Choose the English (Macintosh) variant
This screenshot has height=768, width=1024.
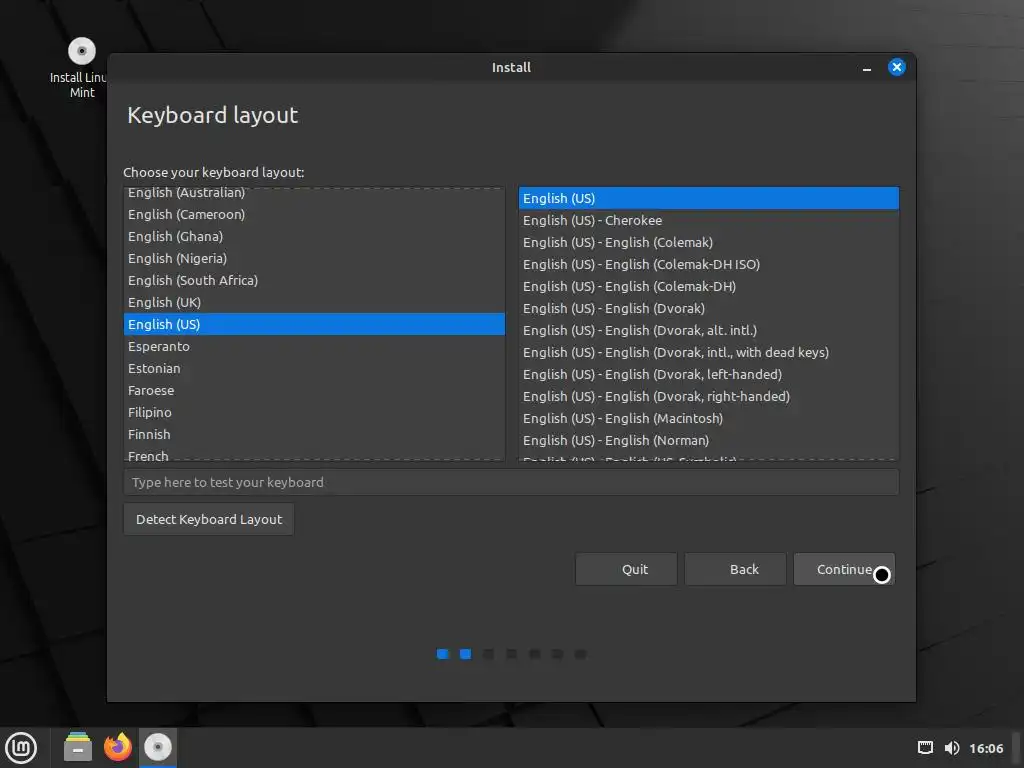[709, 419]
